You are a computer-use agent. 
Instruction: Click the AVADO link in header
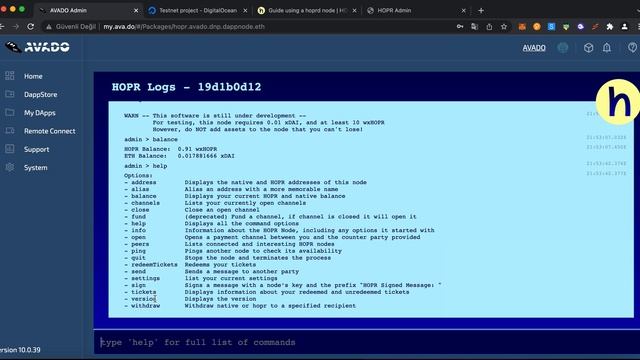tap(534, 48)
